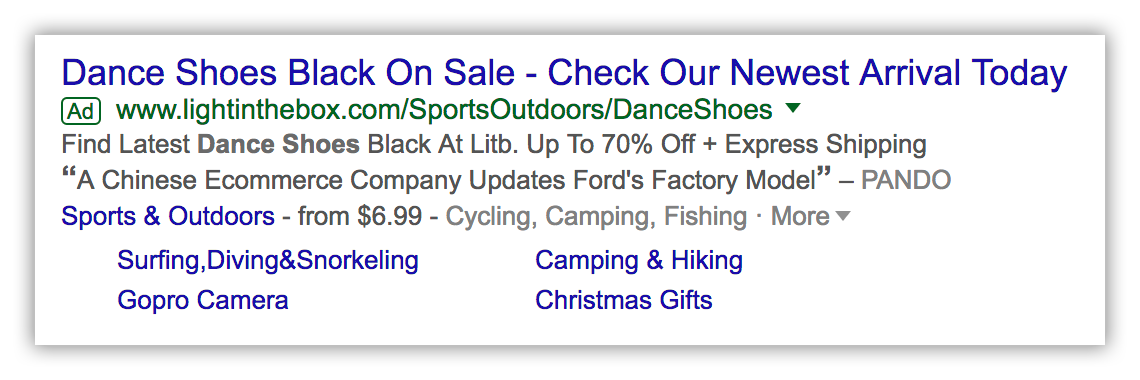Click the green Ad badge

coord(81,110)
